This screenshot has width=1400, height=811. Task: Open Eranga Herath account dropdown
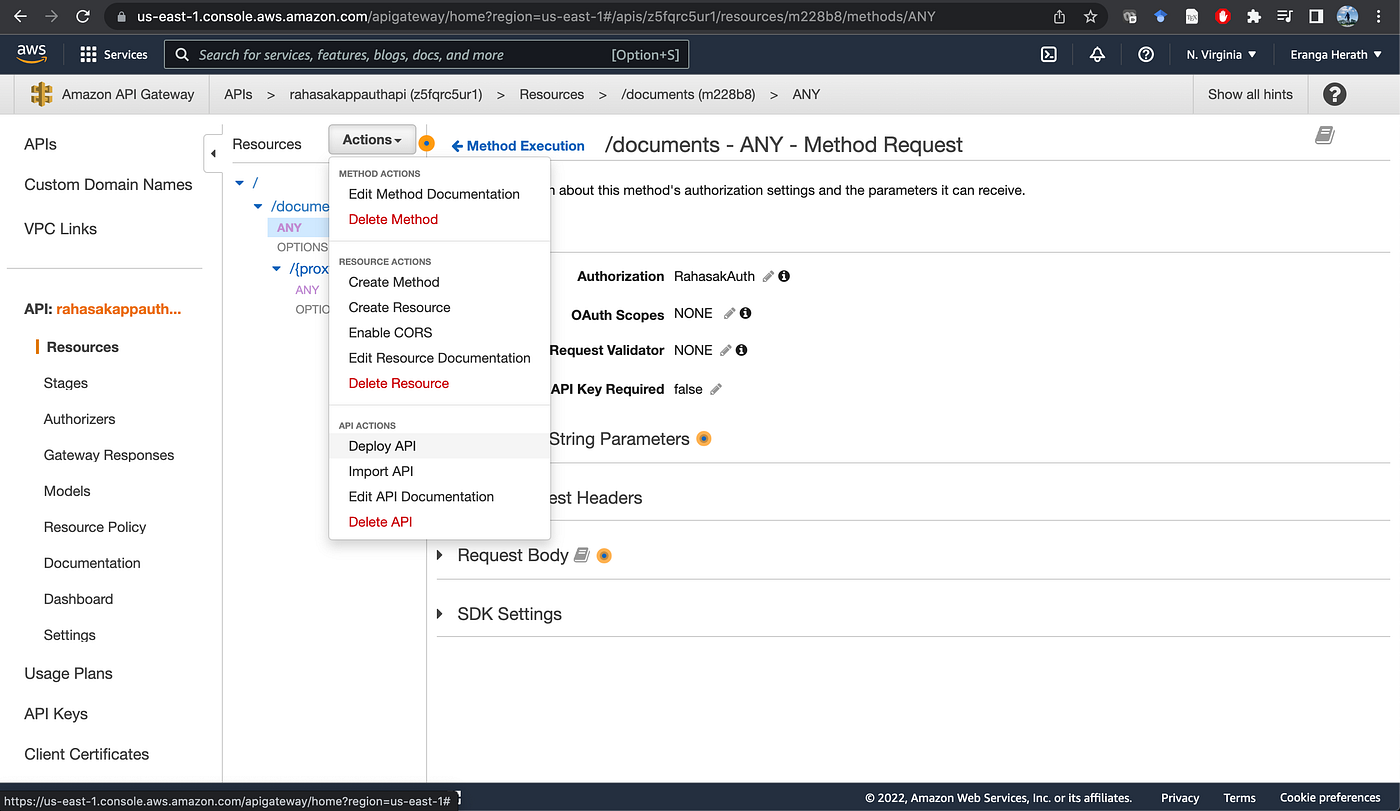1336,55
